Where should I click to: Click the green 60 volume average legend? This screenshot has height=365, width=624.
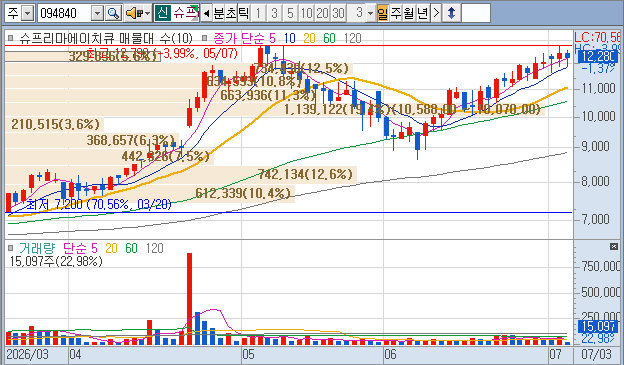131,248
